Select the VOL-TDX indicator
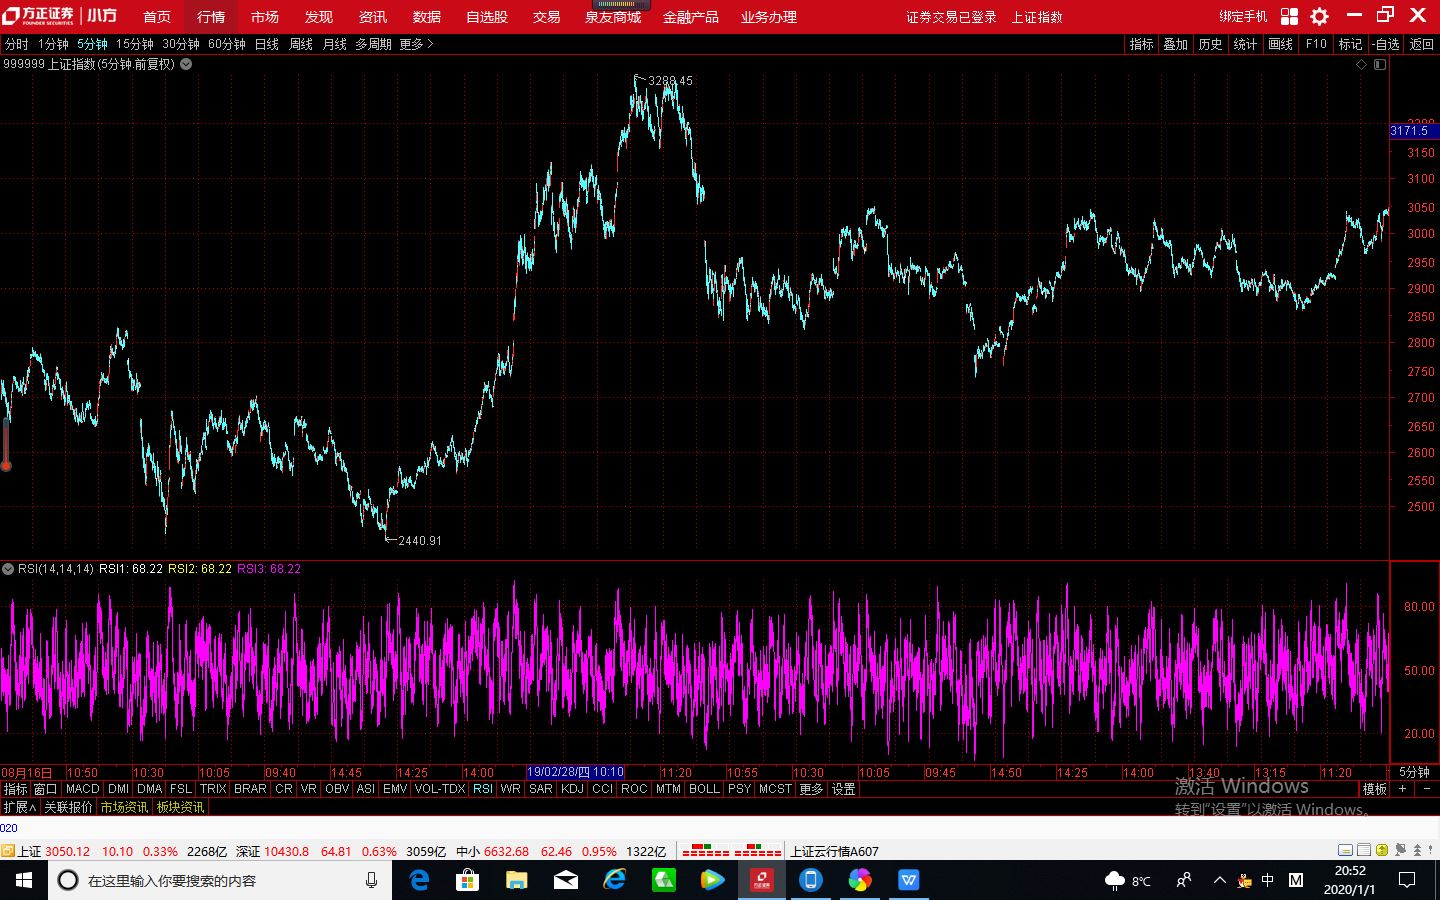 [440, 789]
